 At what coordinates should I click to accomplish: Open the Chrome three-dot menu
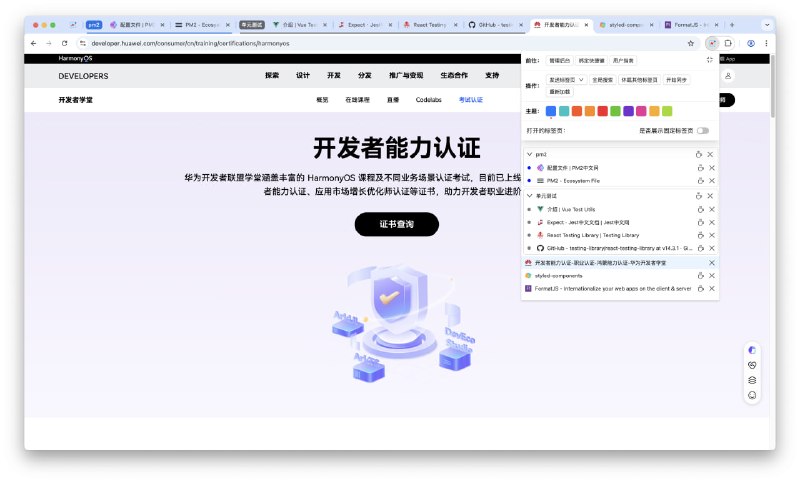tap(766, 43)
